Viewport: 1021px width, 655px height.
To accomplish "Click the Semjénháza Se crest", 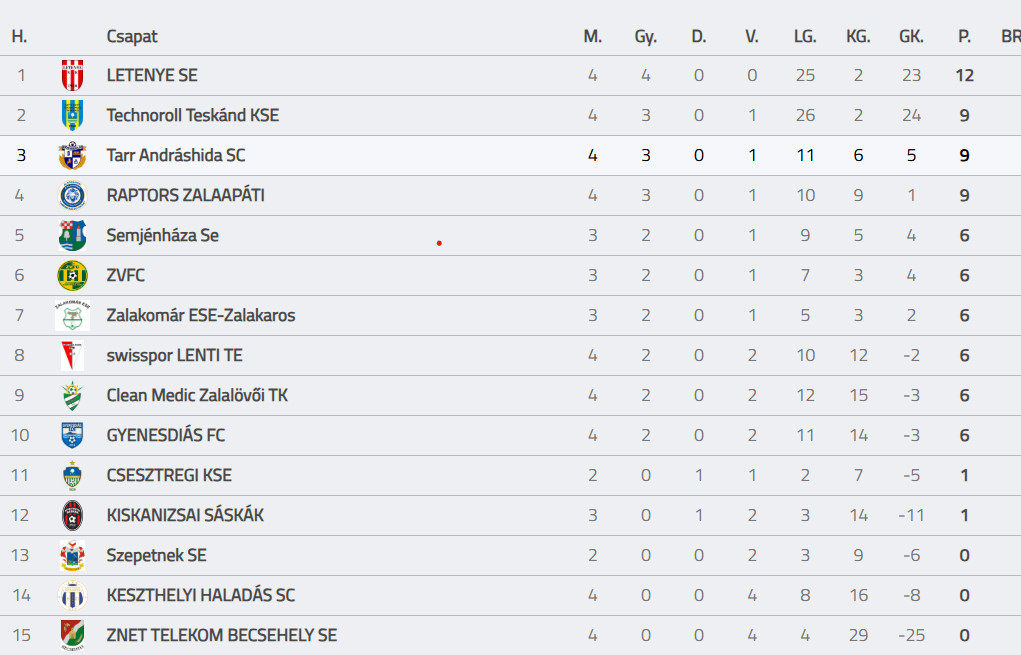I will [72, 236].
